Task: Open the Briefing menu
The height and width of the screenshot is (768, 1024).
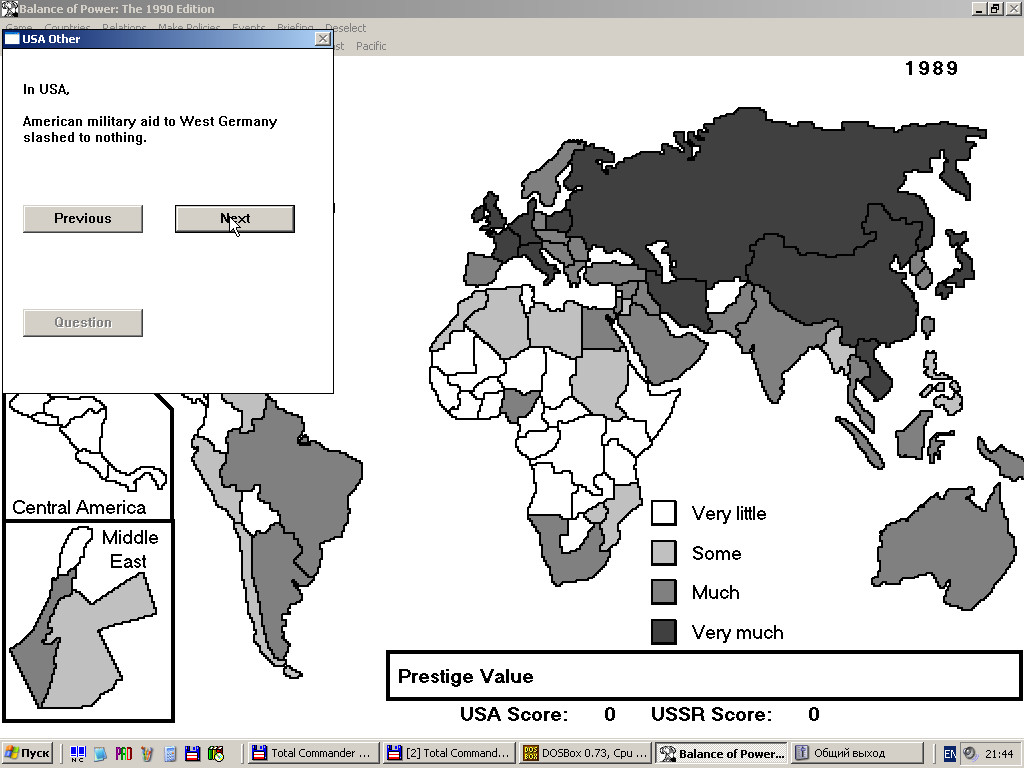Action: (295, 28)
